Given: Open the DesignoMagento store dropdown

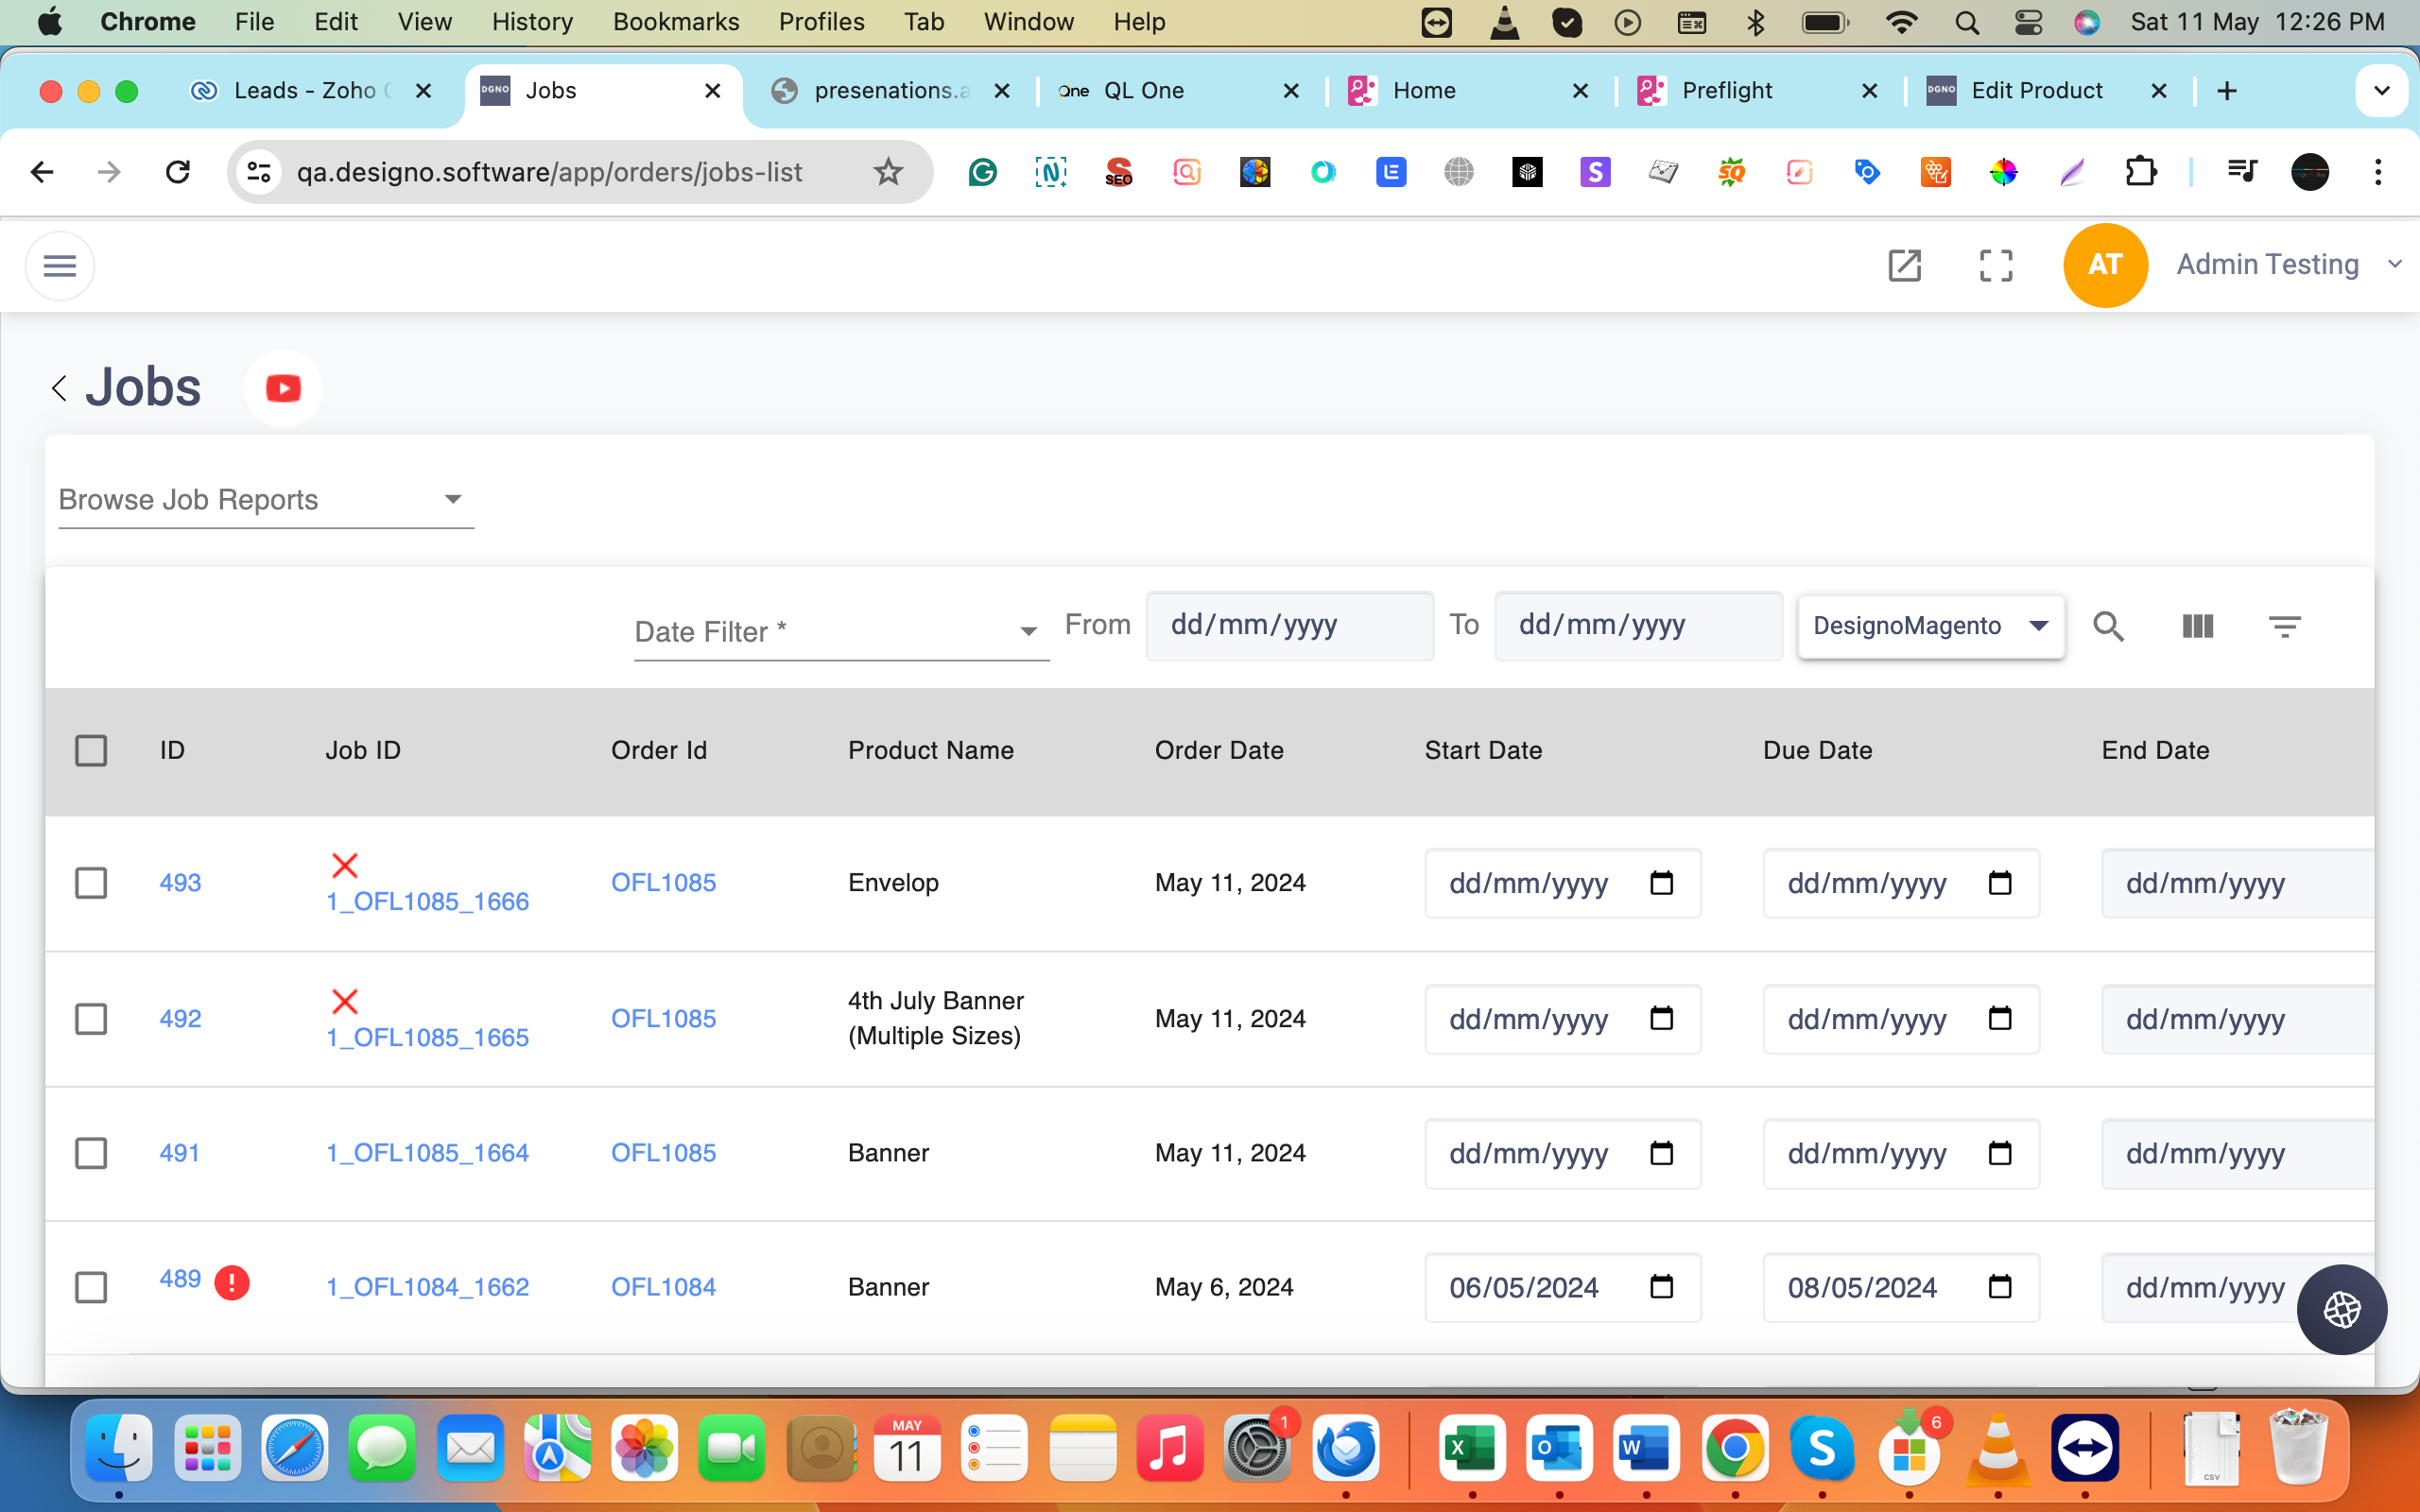Looking at the screenshot, I should tap(1930, 626).
